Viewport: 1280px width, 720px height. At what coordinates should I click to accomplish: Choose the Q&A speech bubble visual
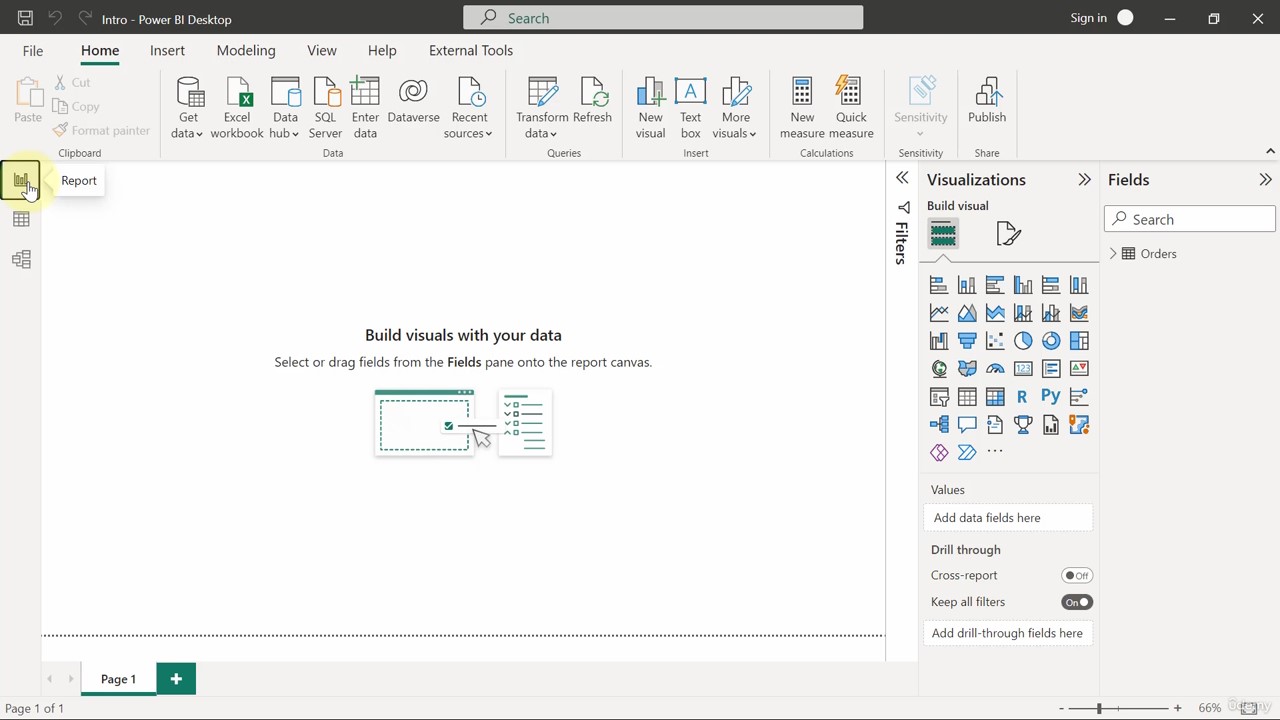coord(967,425)
